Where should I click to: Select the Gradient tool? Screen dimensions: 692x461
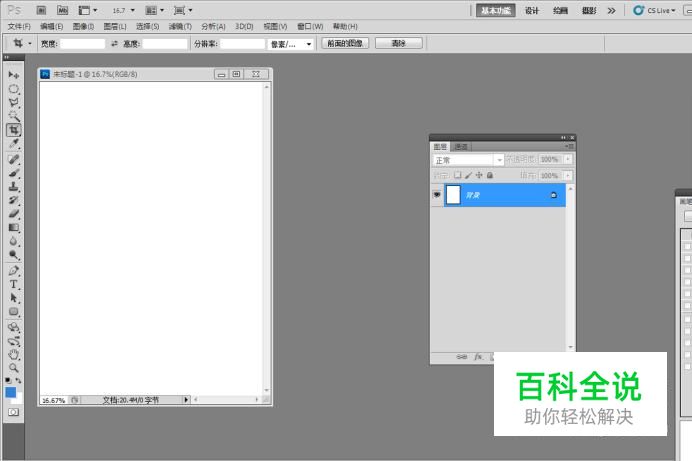[x=14, y=228]
